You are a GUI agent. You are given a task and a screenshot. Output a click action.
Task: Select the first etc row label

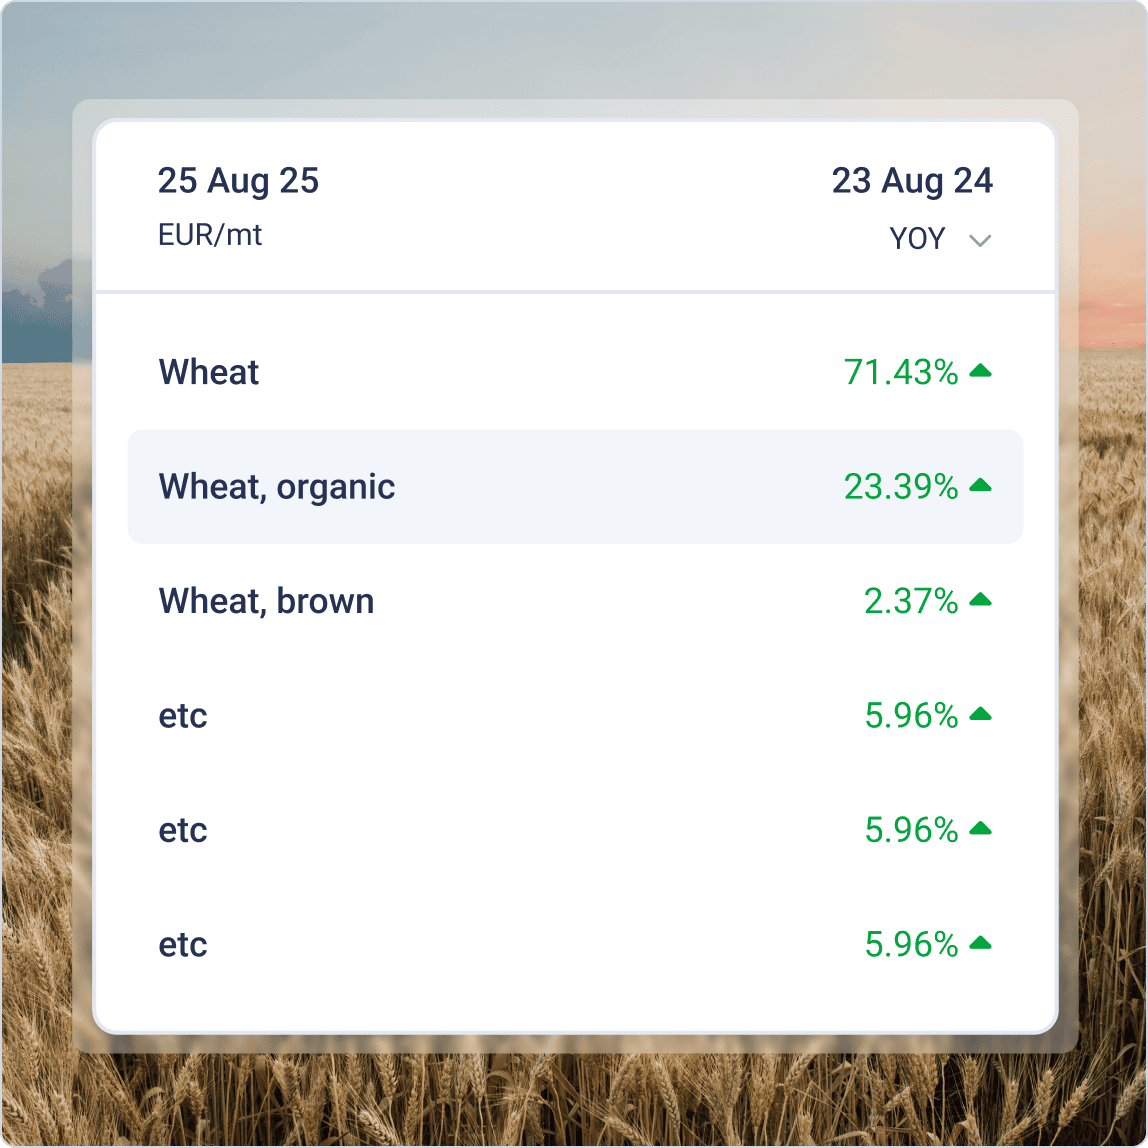click(x=183, y=716)
